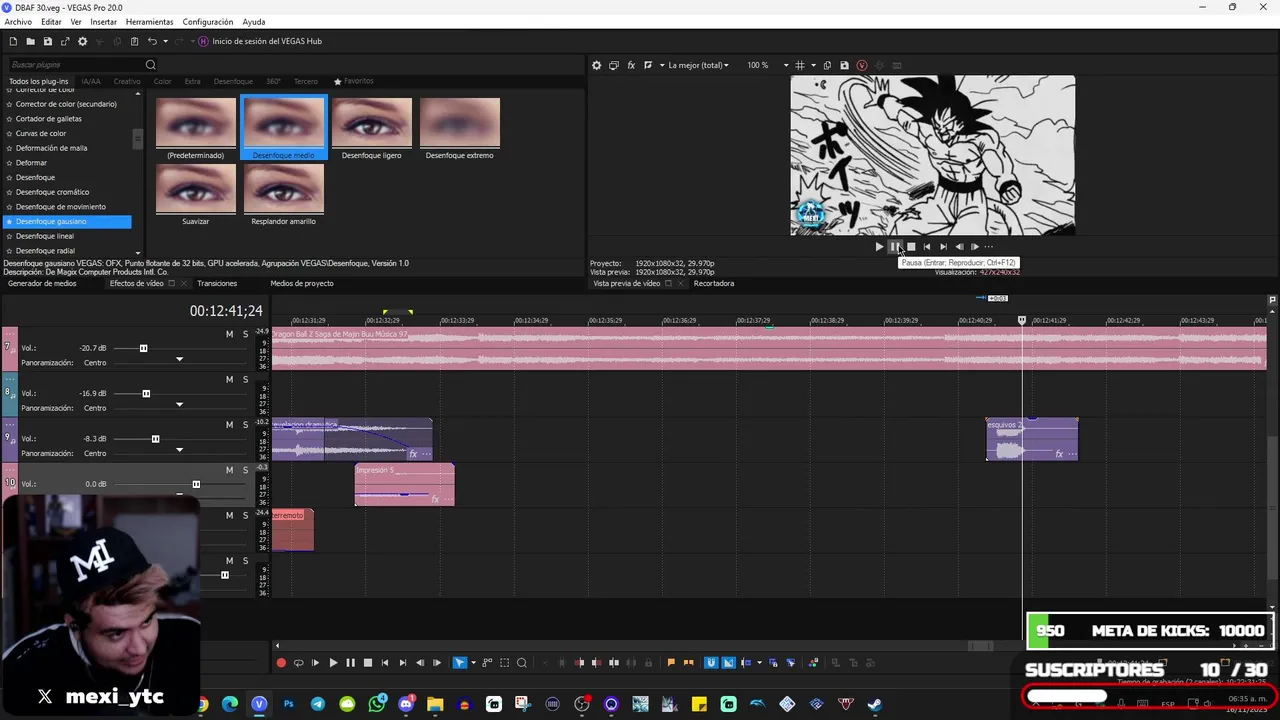Open the Configuración menu
This screenshot has width=1280, height=720.
click(208, 21)
